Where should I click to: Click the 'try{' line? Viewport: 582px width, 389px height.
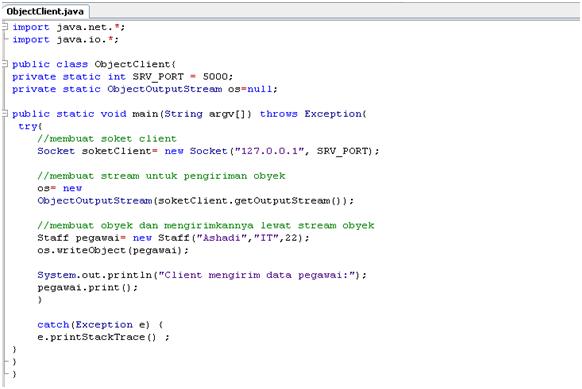point(30,127)
